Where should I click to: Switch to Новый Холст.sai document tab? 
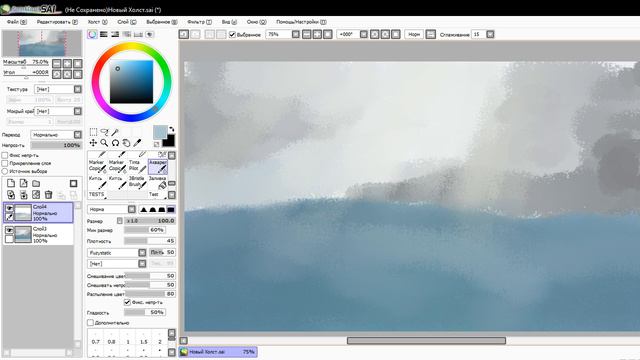click(218, 352)
